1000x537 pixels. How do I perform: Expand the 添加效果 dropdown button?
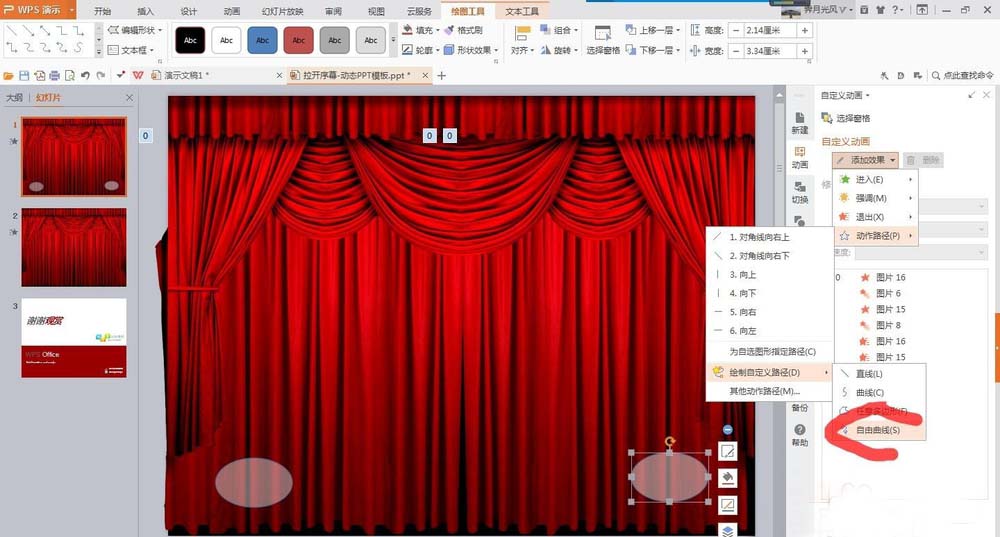[x=865, y=160]
